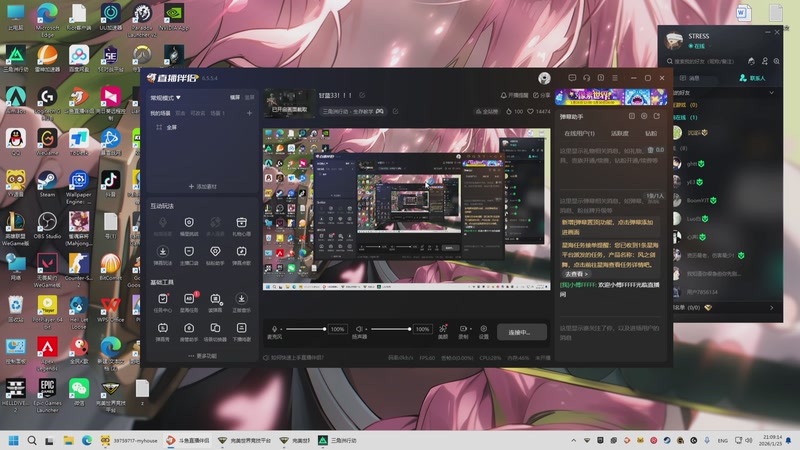
Task: Open 消息 messages tab in STRESS window
Action: (x=690, y=78)
